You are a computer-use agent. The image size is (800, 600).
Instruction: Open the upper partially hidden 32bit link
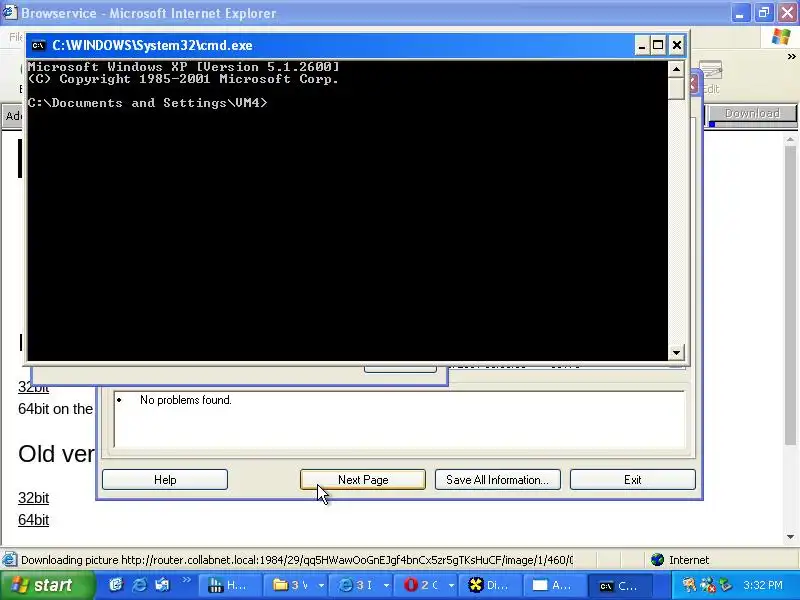pyautogui.click(x=34, y=388)
